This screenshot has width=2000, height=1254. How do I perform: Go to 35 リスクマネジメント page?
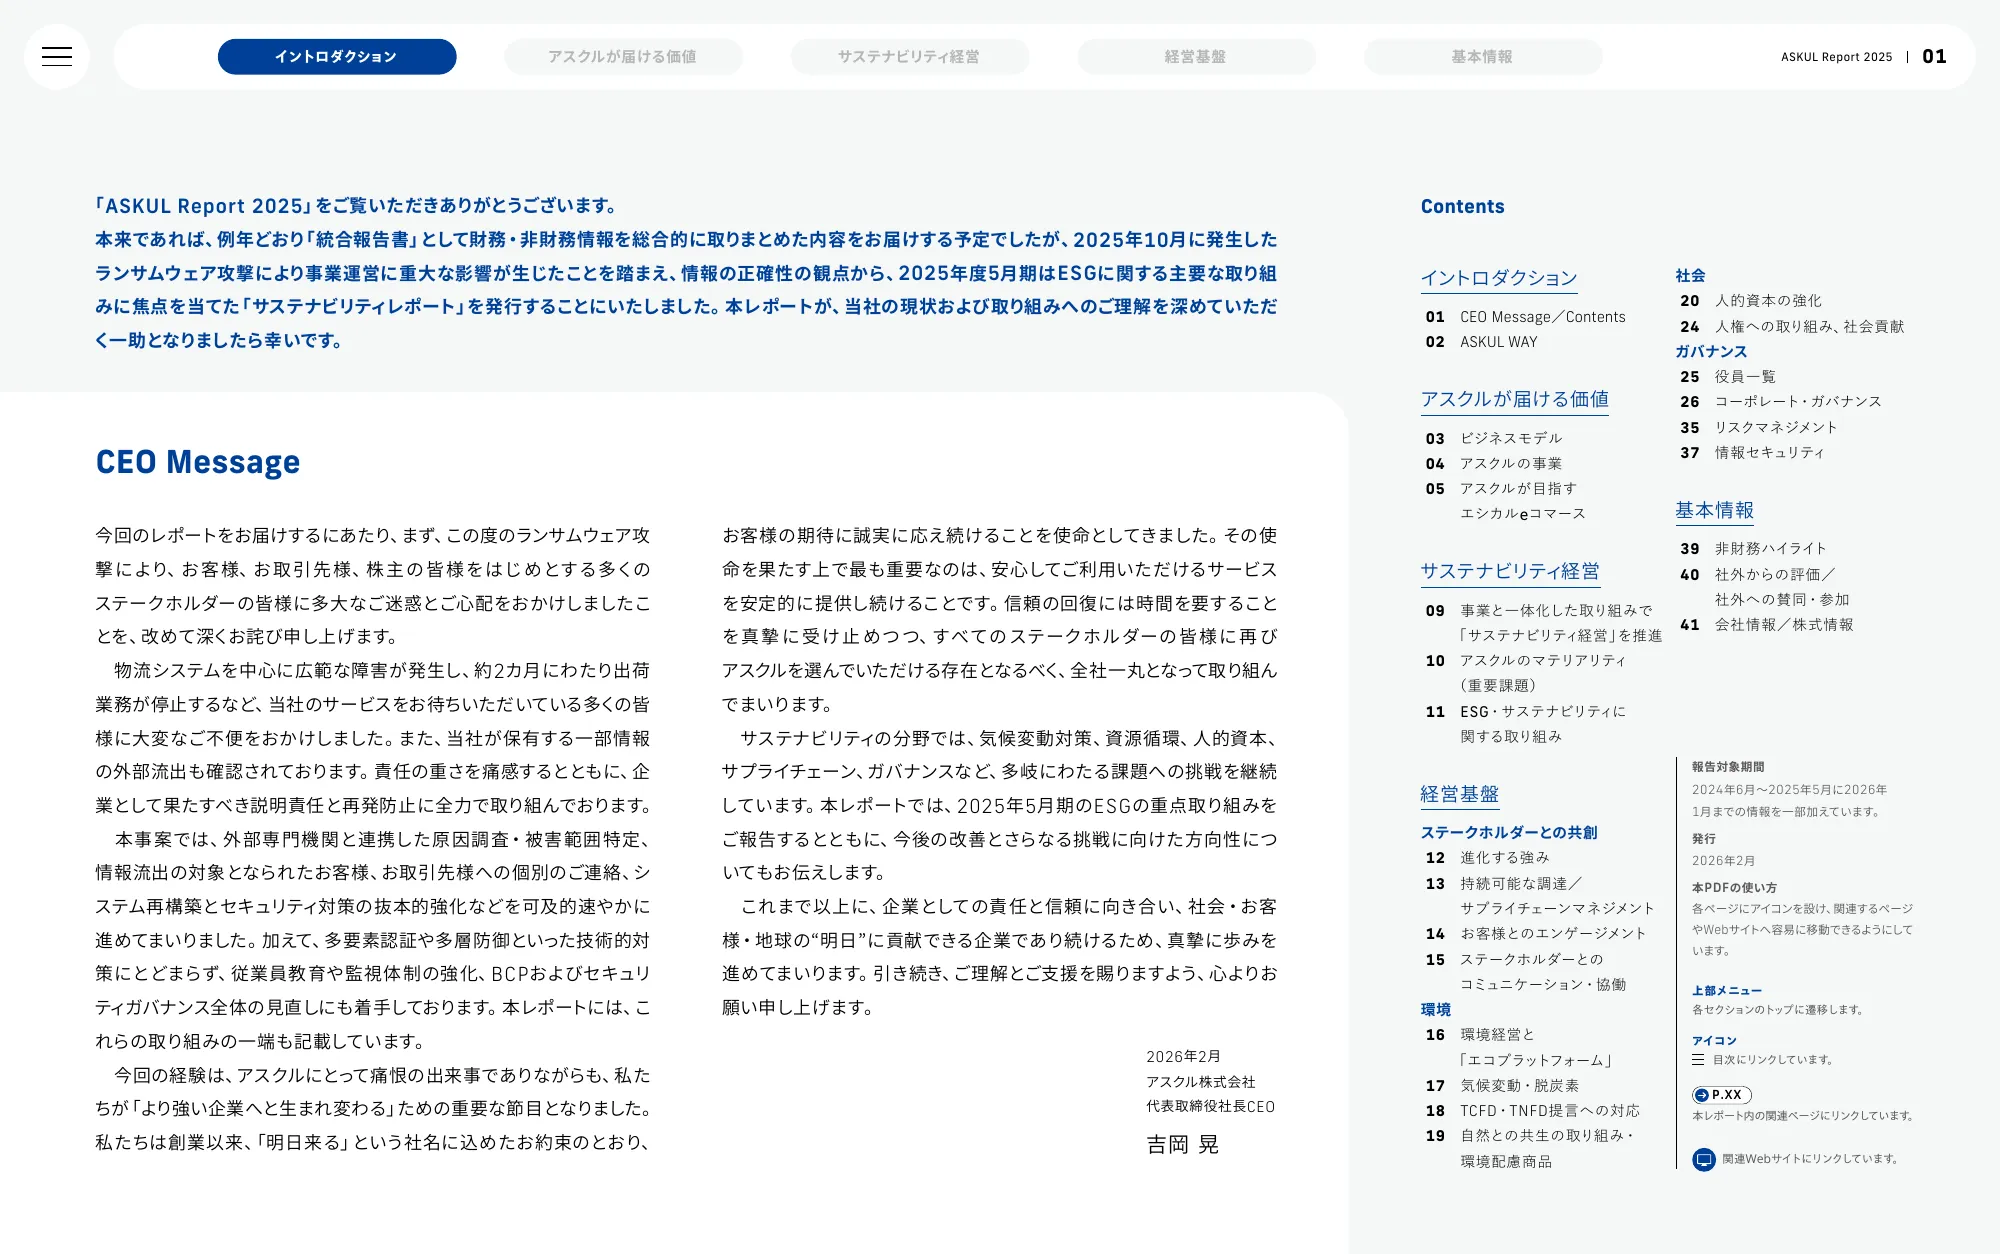click(1759, 428)
